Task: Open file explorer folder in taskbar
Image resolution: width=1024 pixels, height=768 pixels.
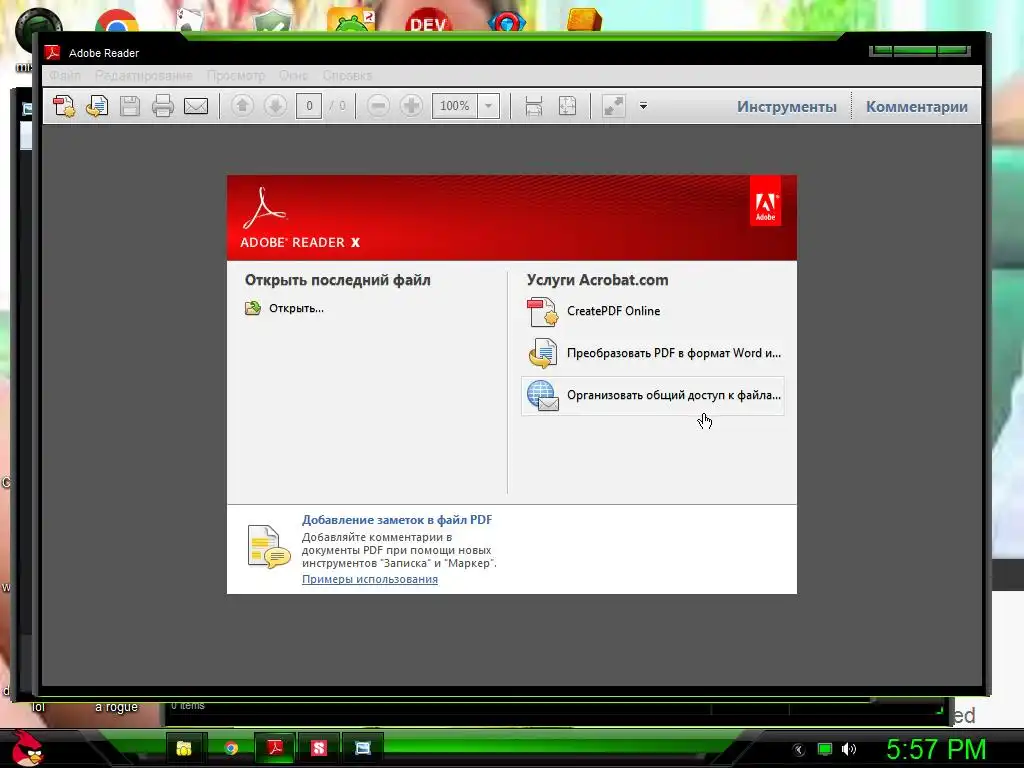Action: click(184, 748)
